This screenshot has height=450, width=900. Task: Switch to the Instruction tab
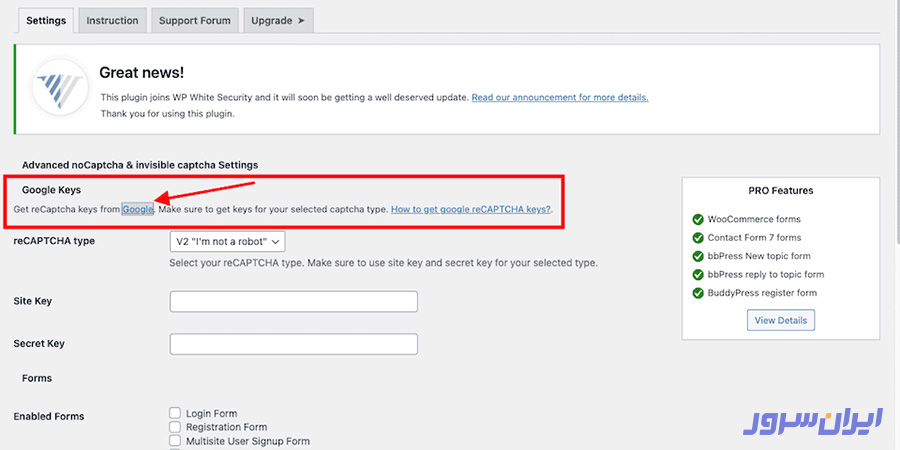pos(113,20)
